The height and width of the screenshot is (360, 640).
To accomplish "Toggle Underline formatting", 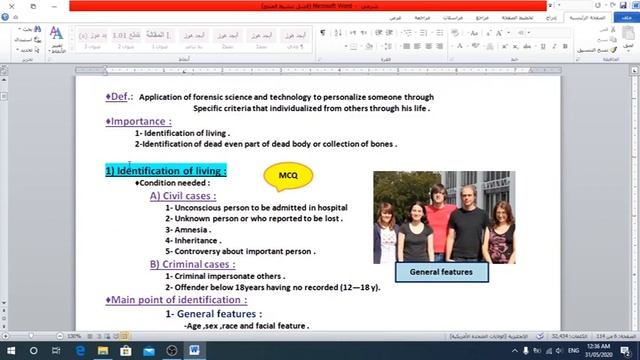I will pyautogui.click(x=543, y=46).
